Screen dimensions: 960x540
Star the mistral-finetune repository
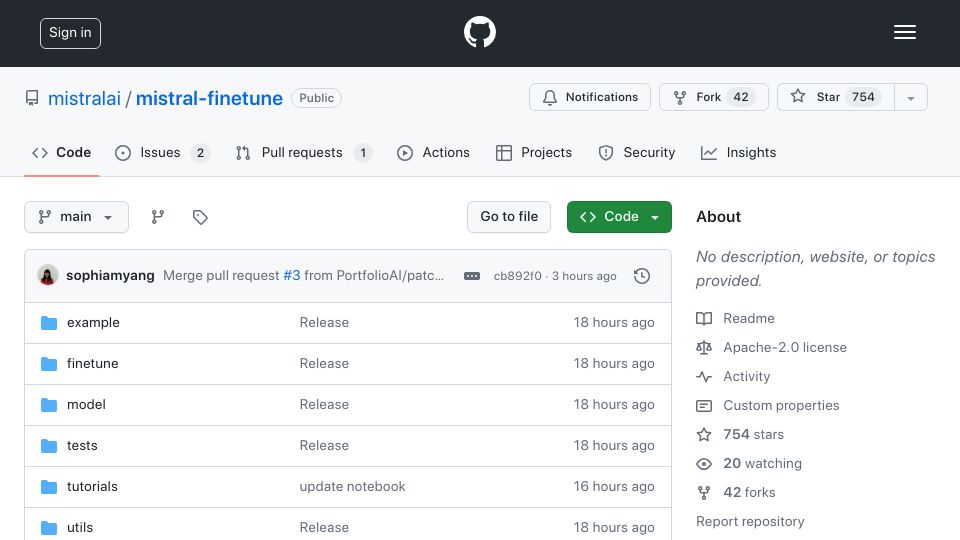[x=836, y=97]
